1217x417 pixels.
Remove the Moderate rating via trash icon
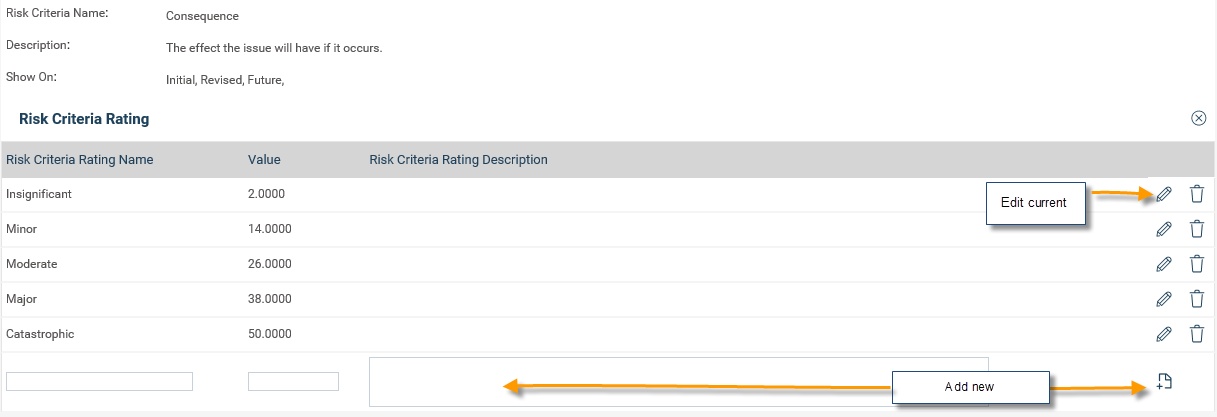click(x=1196, y=264)
